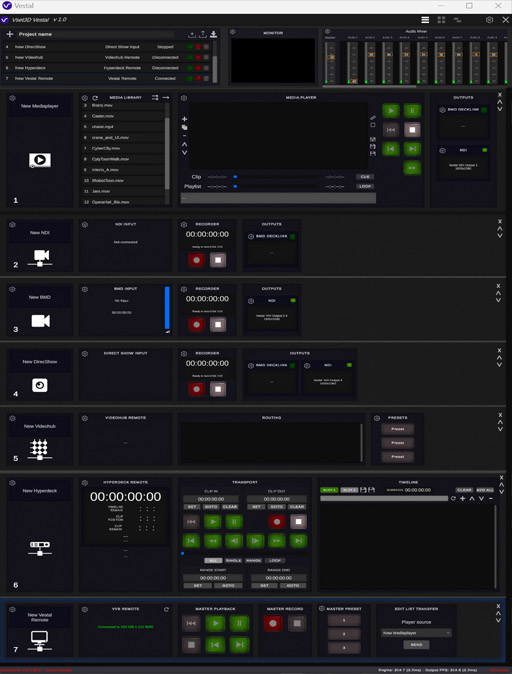Refresh the Media Library list

pyautogui.click(x=95, y=98)
